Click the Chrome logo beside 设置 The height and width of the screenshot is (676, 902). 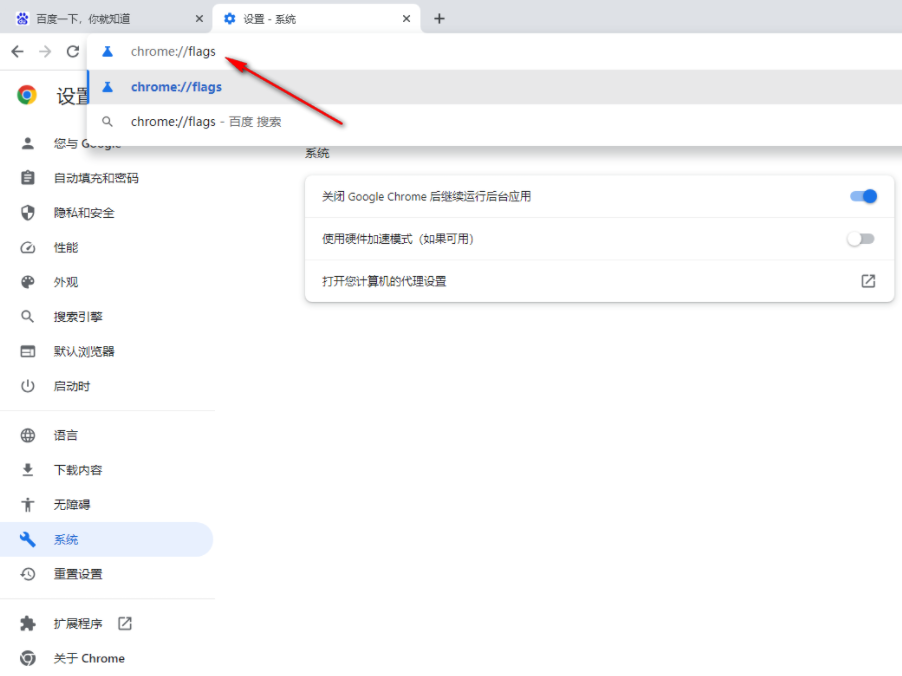pyautogui.click(x=27, y=95)
